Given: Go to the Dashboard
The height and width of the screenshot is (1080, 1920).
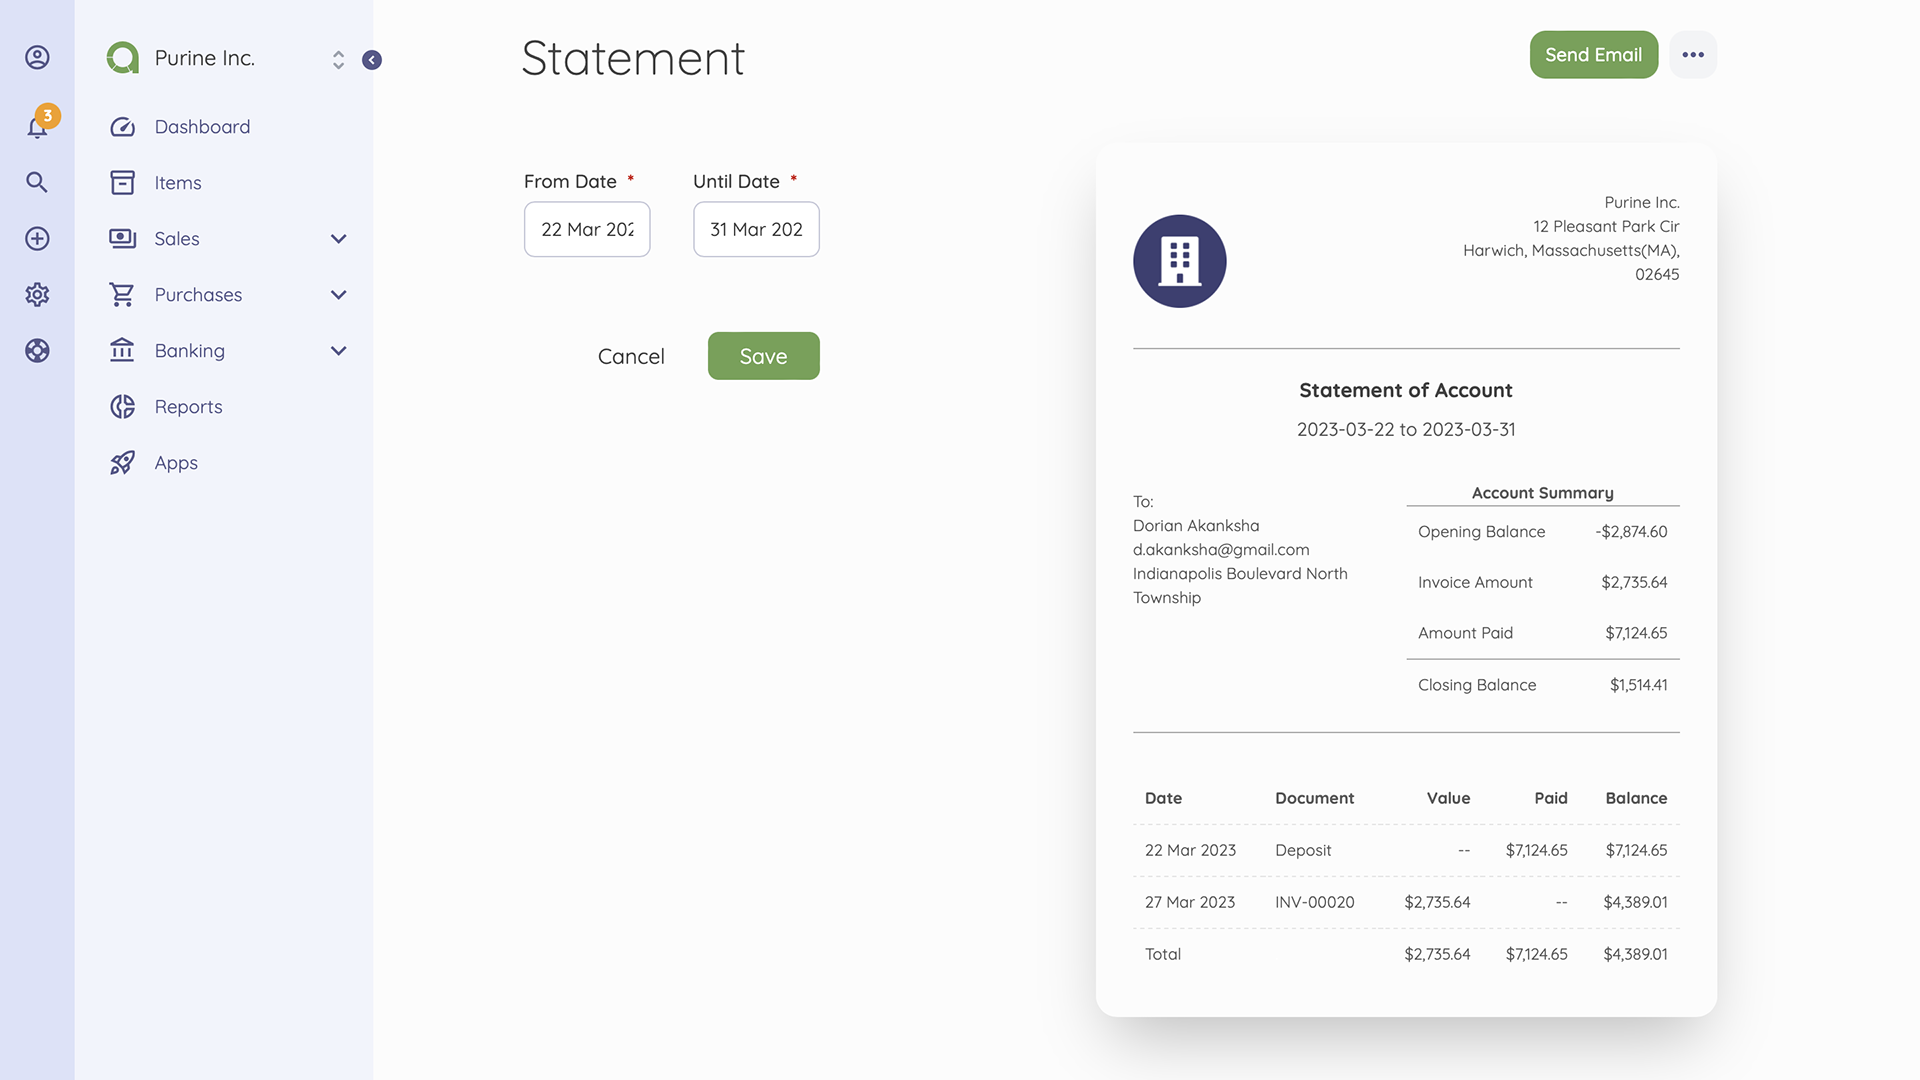Looking at the screenshot, I should pos(202,126).
